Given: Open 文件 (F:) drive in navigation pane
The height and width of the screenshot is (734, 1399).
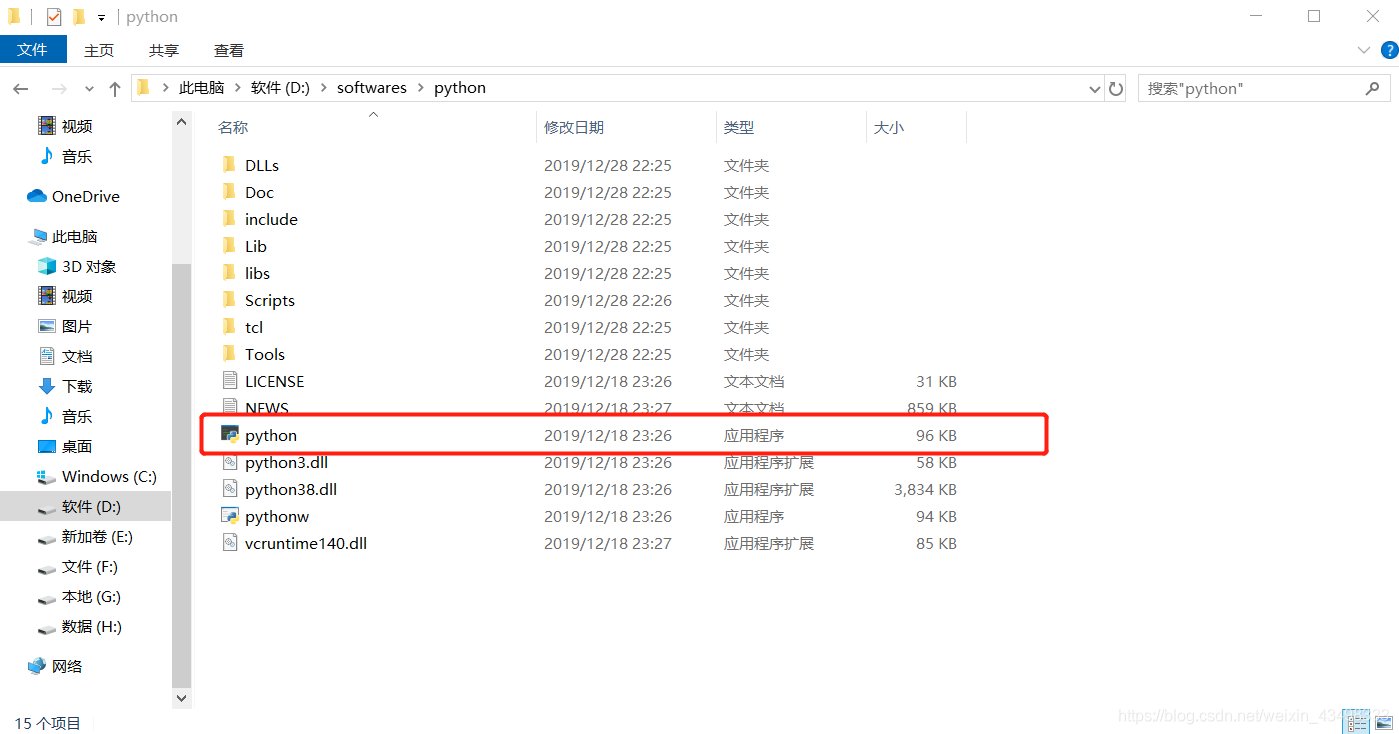Looking at the screenshot, I should 90,566.
